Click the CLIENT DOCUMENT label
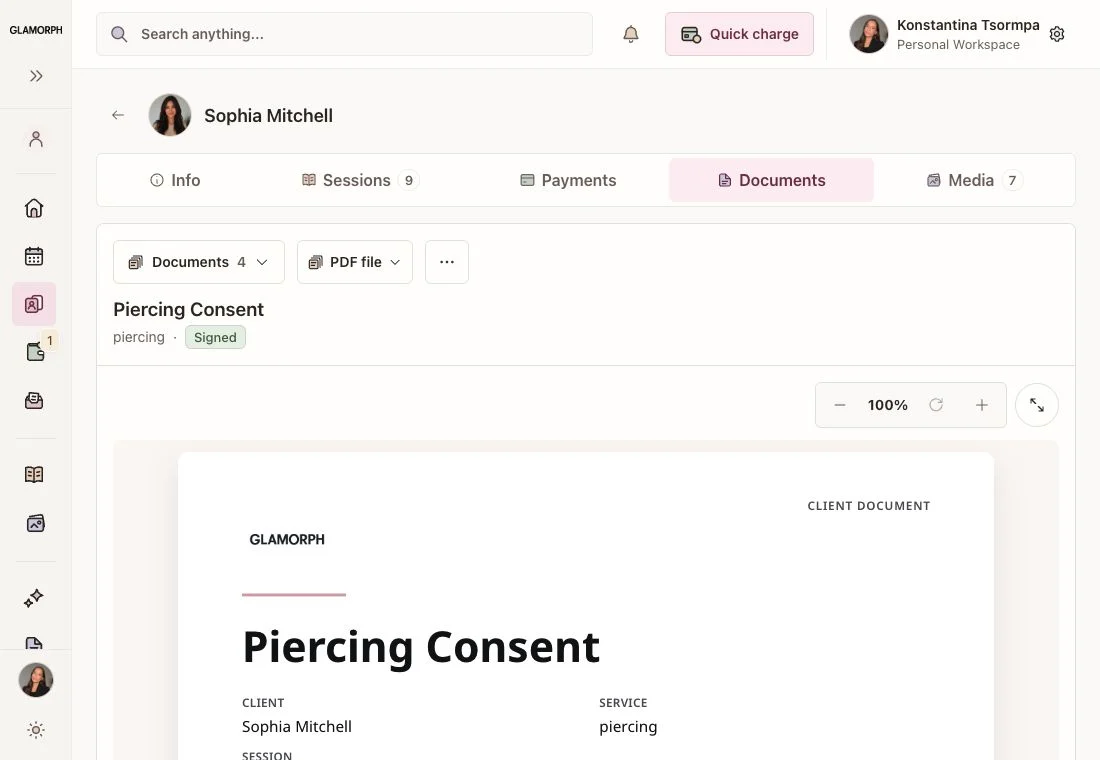 (x=868, y=506)
